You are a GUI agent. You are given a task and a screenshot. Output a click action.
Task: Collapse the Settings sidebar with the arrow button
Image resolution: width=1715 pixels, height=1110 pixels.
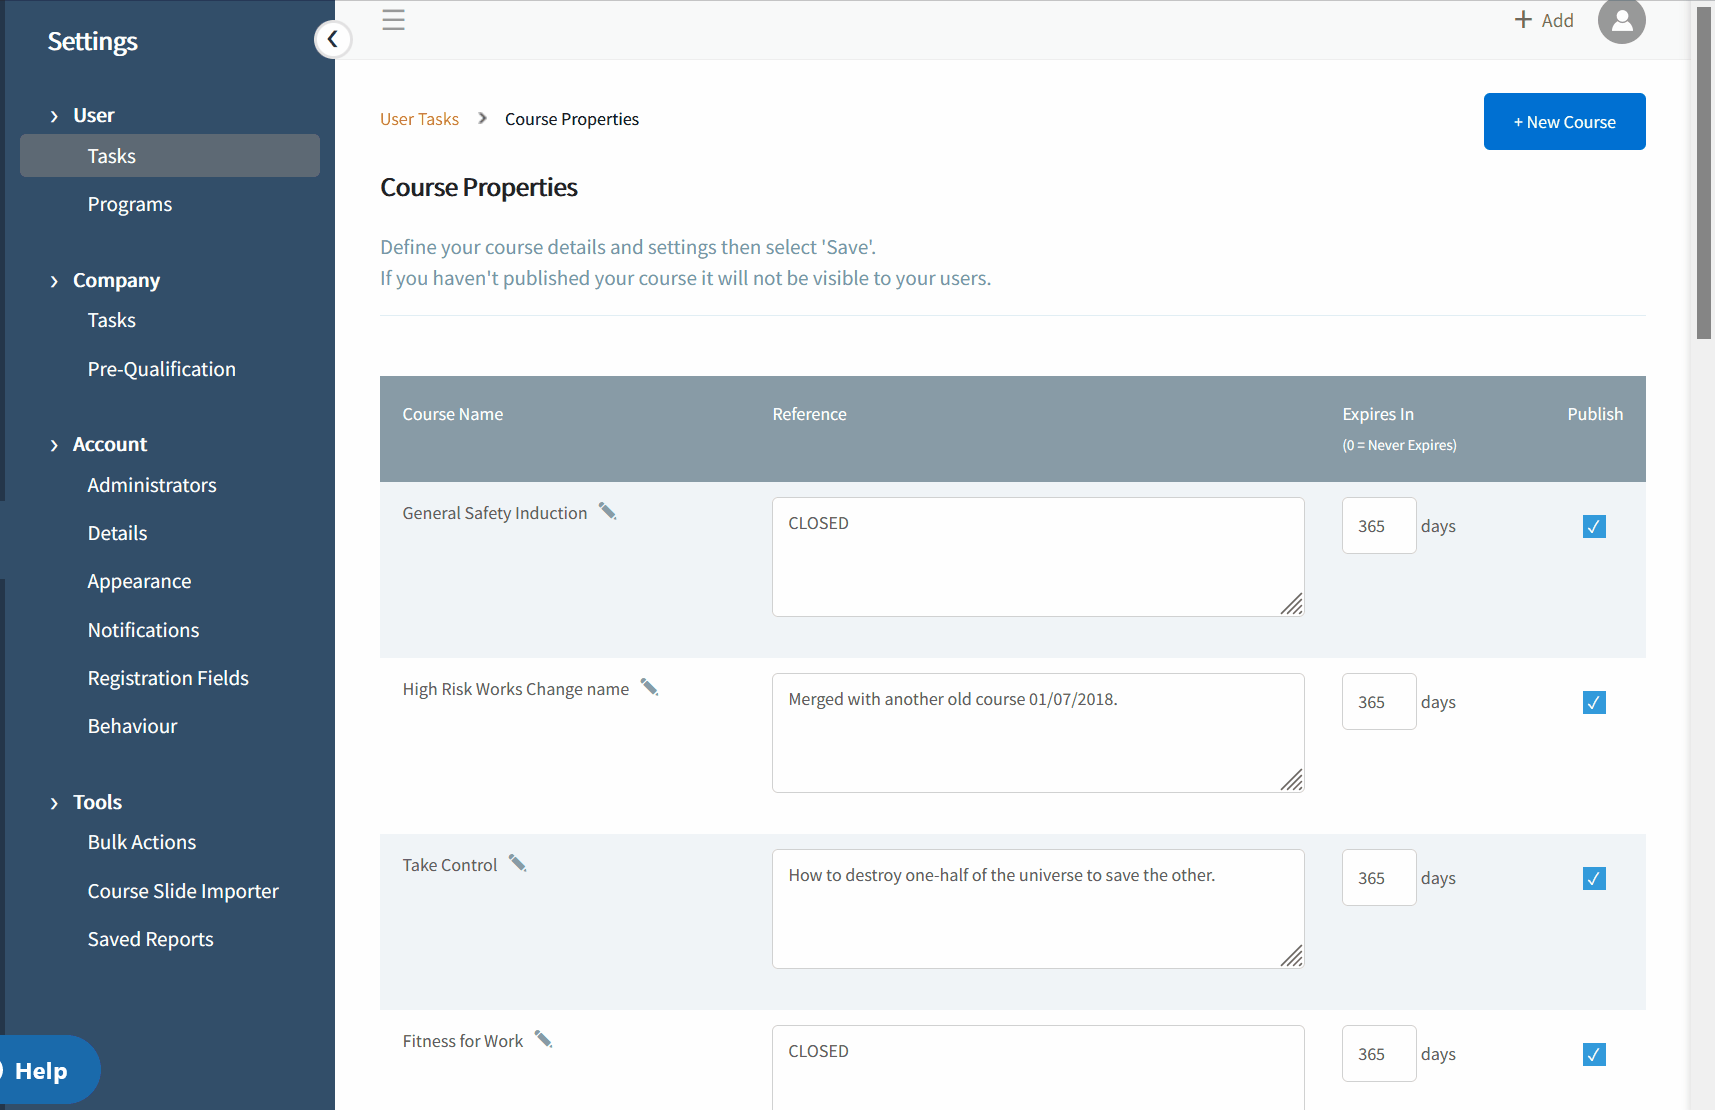[333, 40]
